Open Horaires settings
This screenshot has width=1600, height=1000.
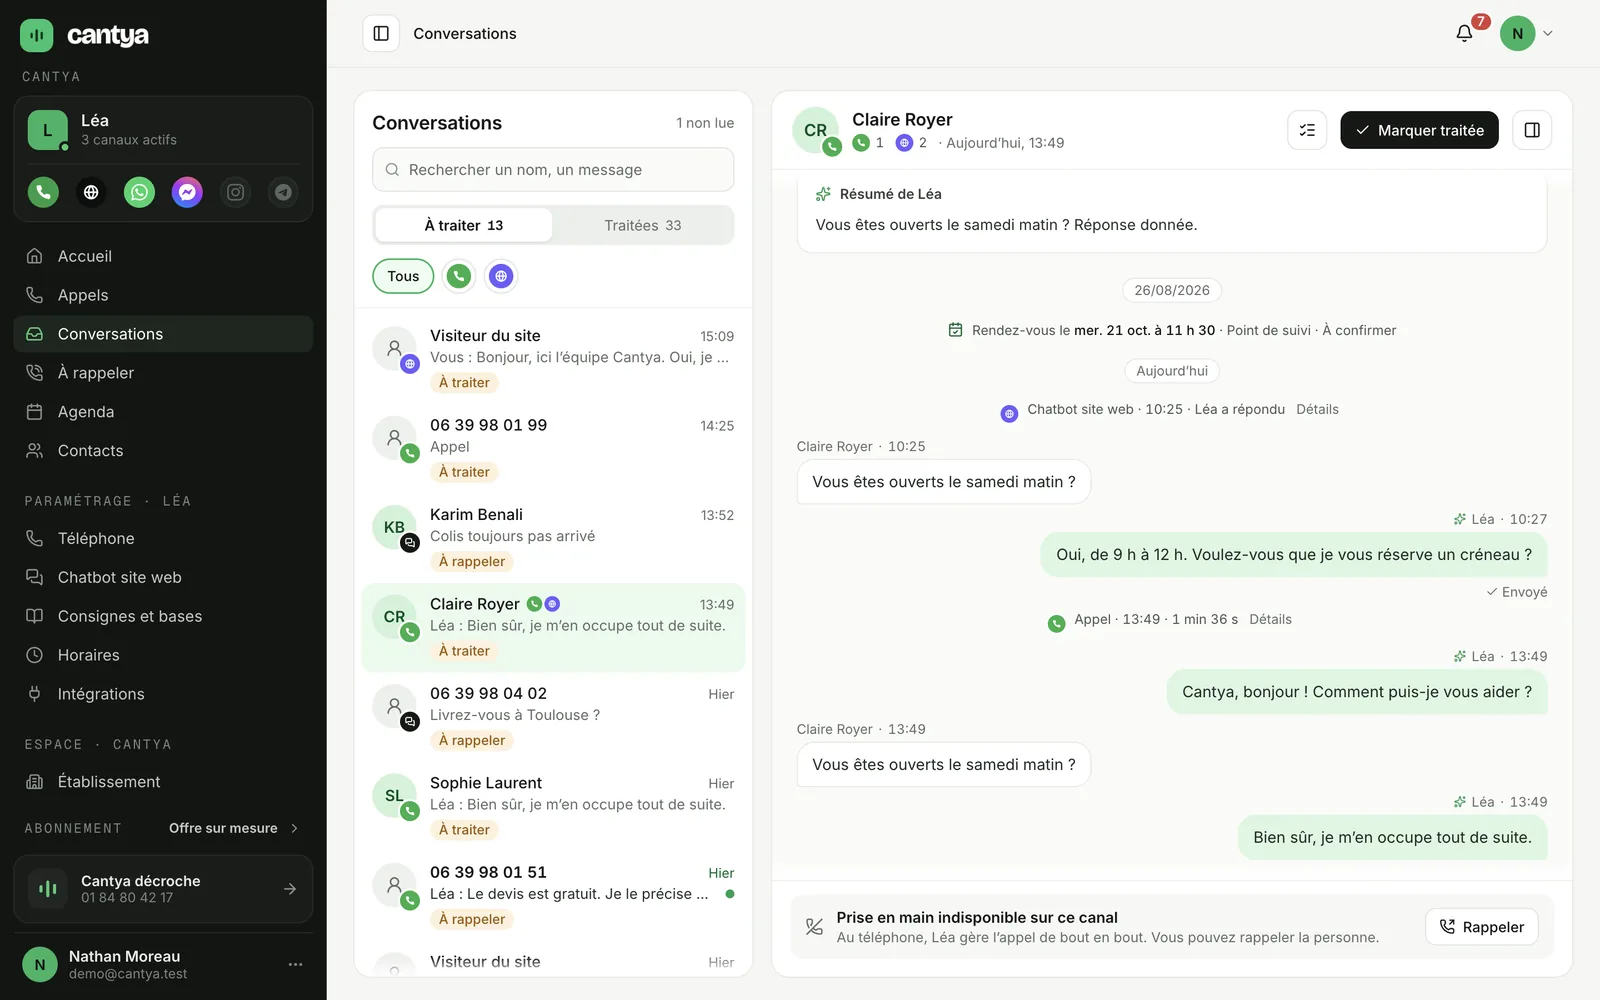163,655
